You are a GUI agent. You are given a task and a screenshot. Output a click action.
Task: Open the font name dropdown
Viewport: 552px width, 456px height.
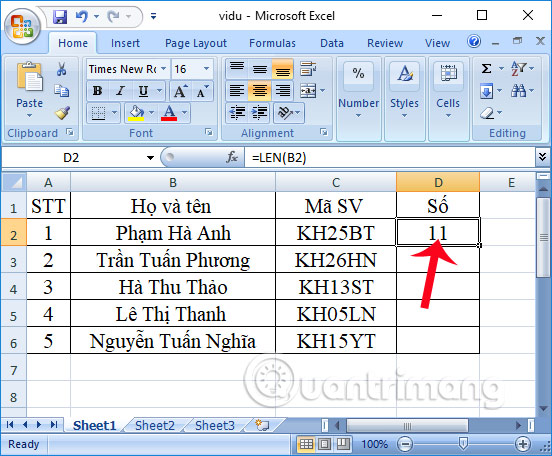tap(163, 69)
